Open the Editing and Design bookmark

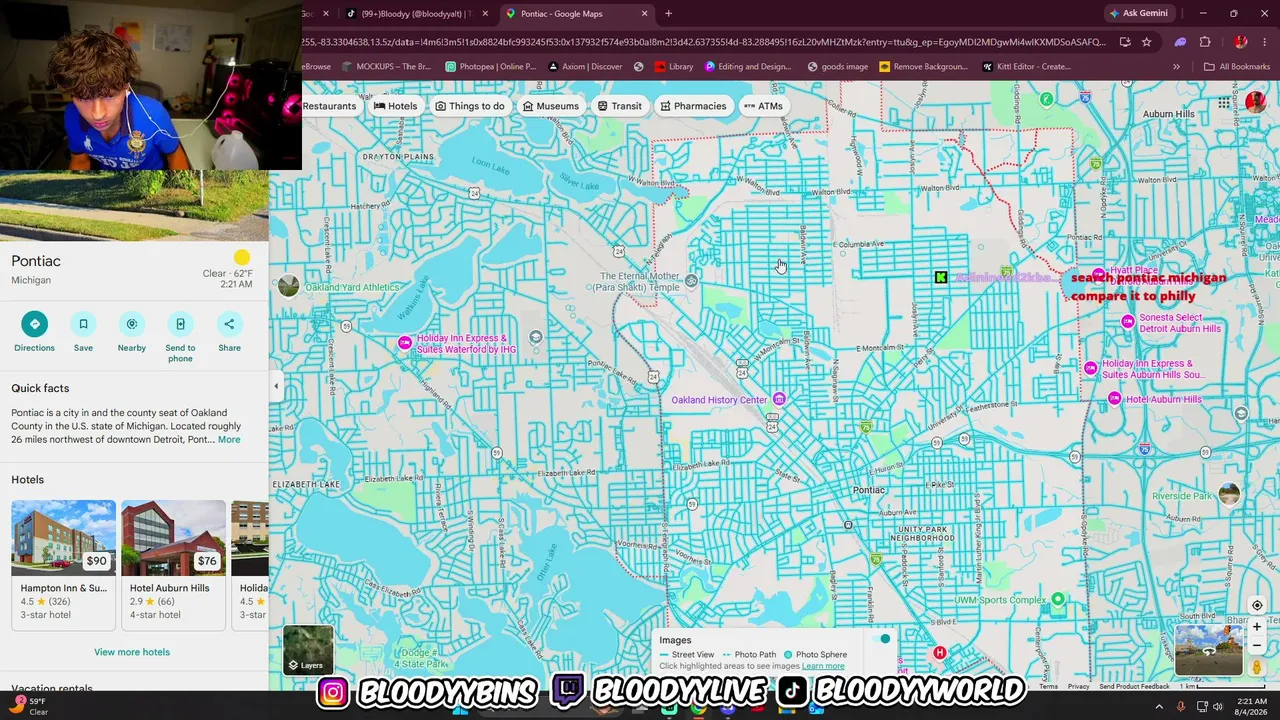tap(748, 67)
